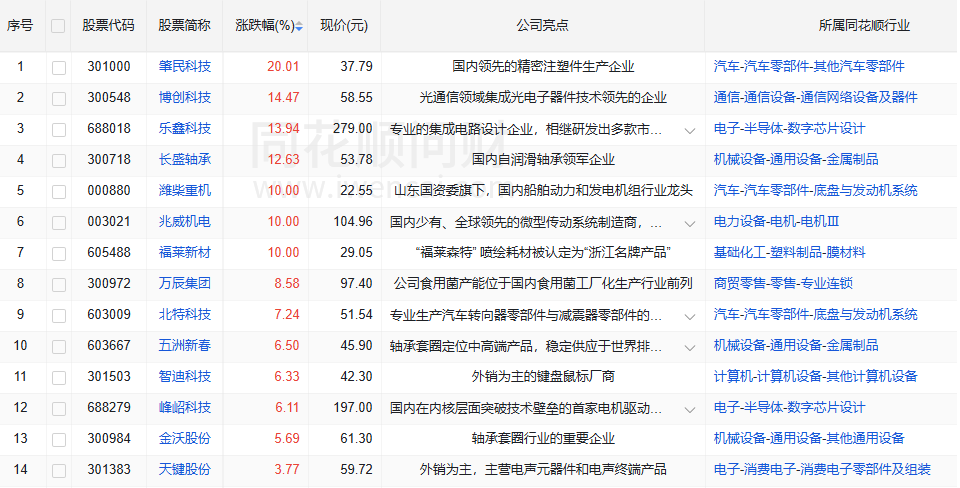Open 乐鑫科技's 电子-半导体-数字芯片设计 industry link

789,129
